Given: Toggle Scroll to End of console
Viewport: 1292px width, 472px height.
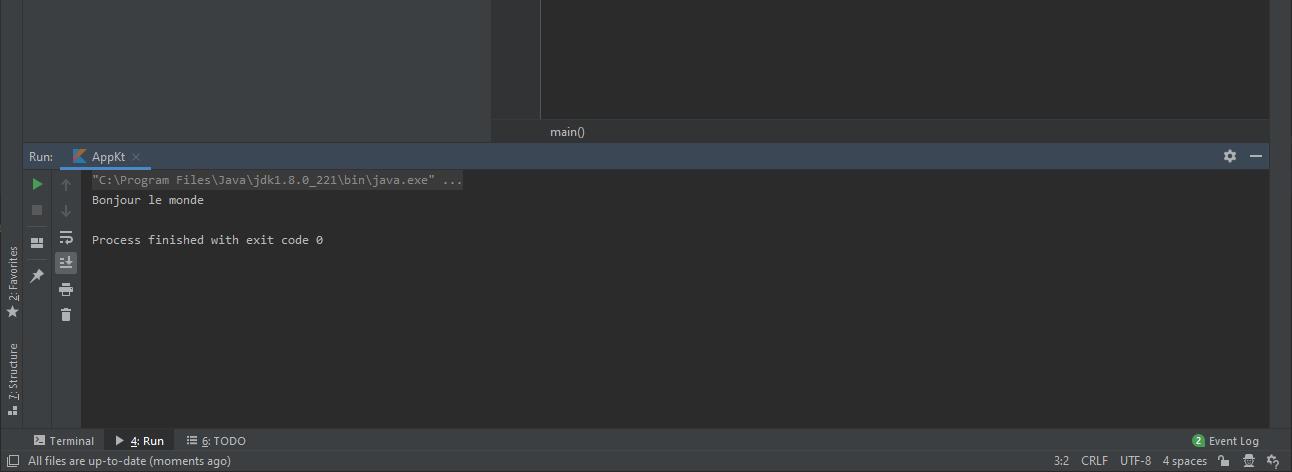Looking at the screenshot, I should point(66,263).
